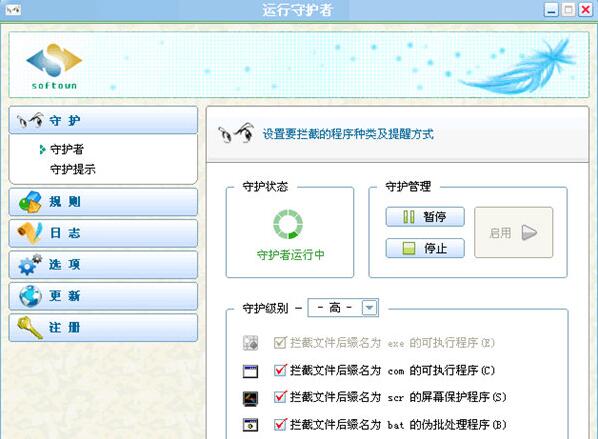Toggle the bat batch interception checkbox

[x=280, y=424]
